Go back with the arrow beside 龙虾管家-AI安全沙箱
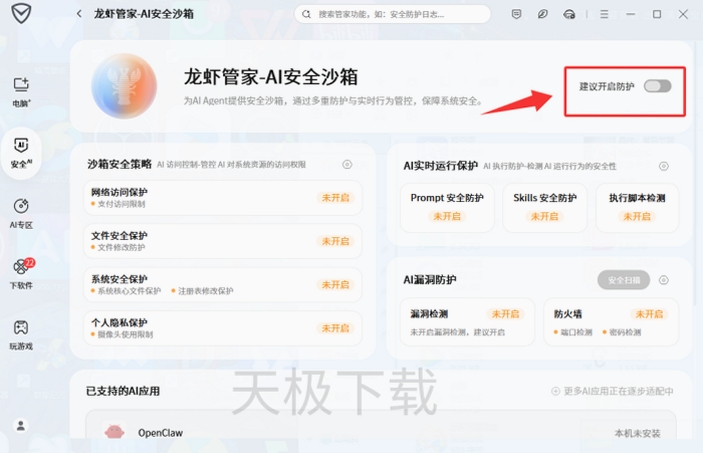This screenshot has width=703, height=453. 79,14
